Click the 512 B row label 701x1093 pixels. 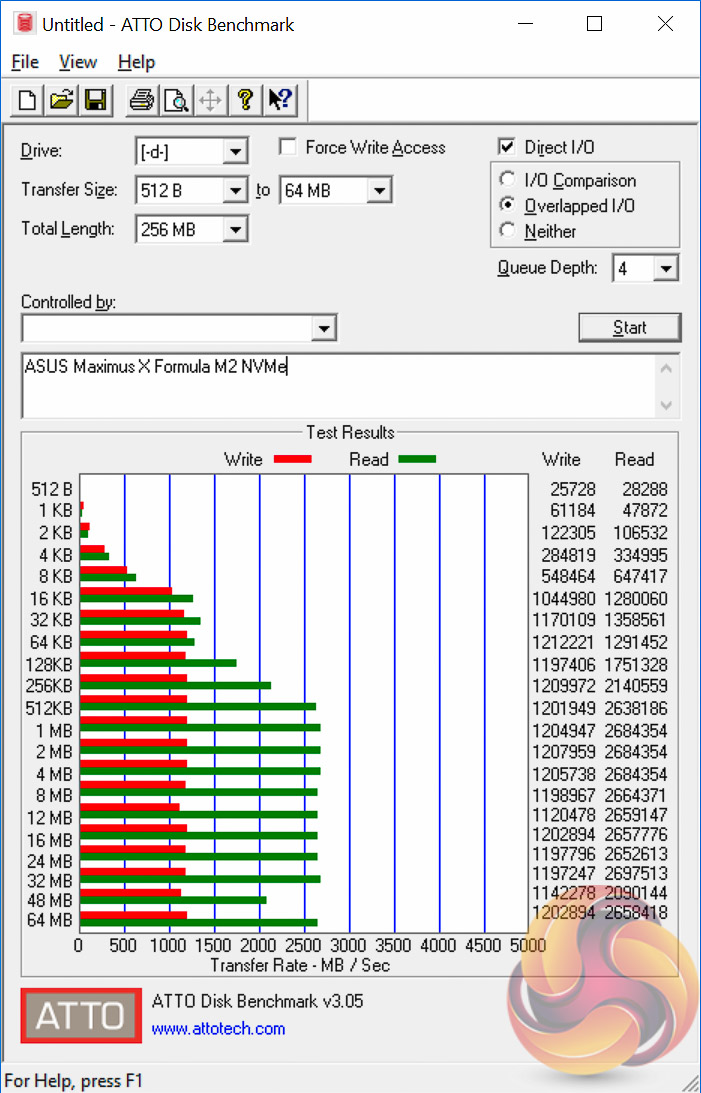point(52,489)
